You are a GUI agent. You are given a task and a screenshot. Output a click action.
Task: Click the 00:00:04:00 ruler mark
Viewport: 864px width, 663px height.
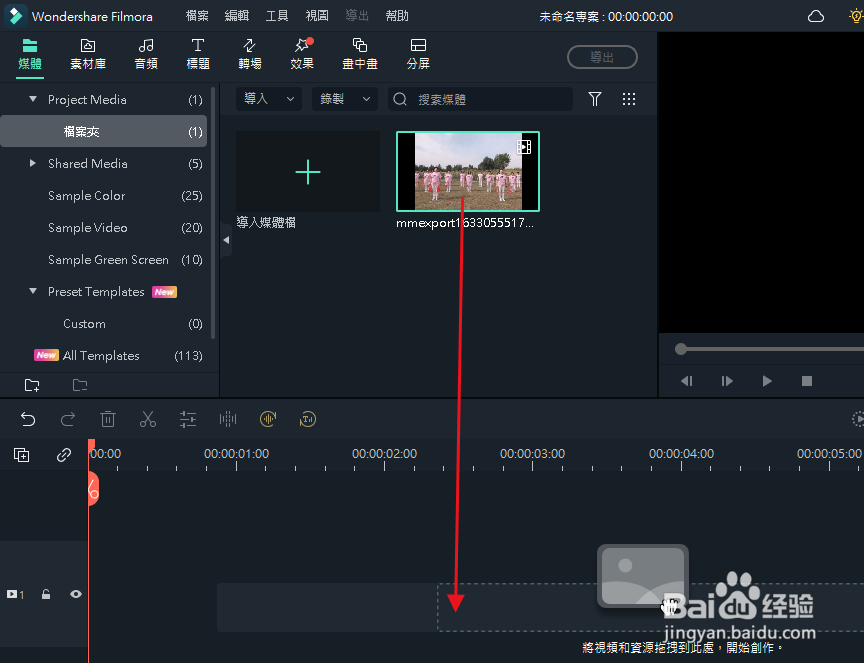coord(681,454)
